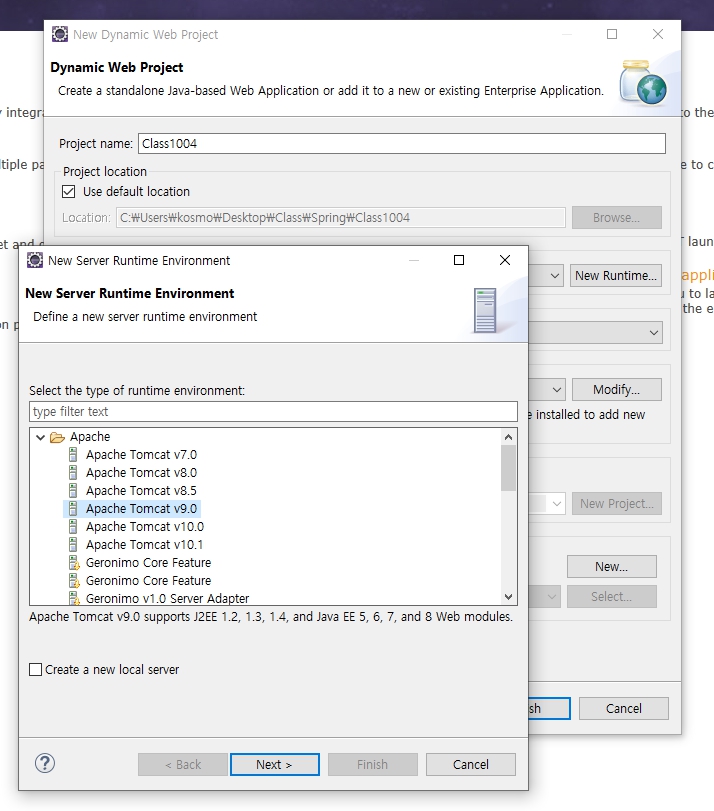Image resolution: width=714 pixels, height=811 pixels.
Task: Click the Apache Tomcat v8.0 server icon
Action: click(73, 473)
